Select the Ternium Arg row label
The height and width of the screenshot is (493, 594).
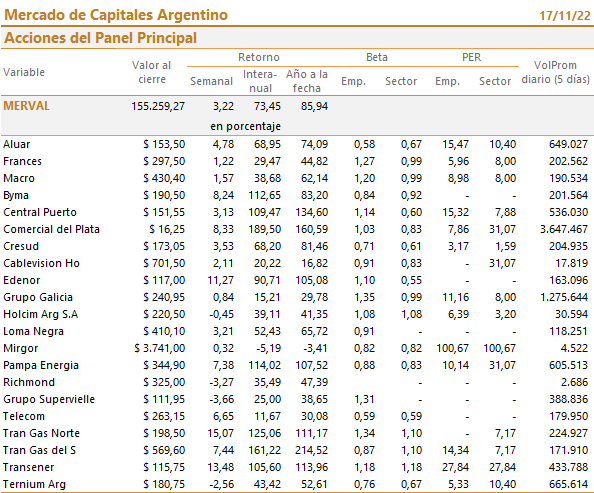click(x=34, y=484)
